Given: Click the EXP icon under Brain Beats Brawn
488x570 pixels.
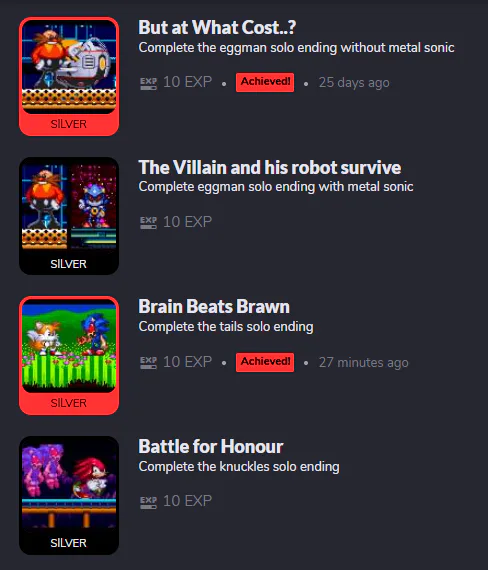Looking at the screenshot, I should (148, 362).
